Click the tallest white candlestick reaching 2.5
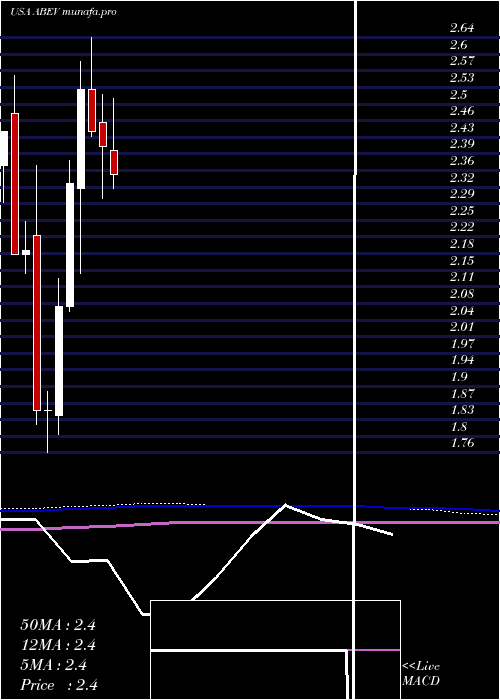The width and height of the screenshot is (500, 700). click(81, 139)
